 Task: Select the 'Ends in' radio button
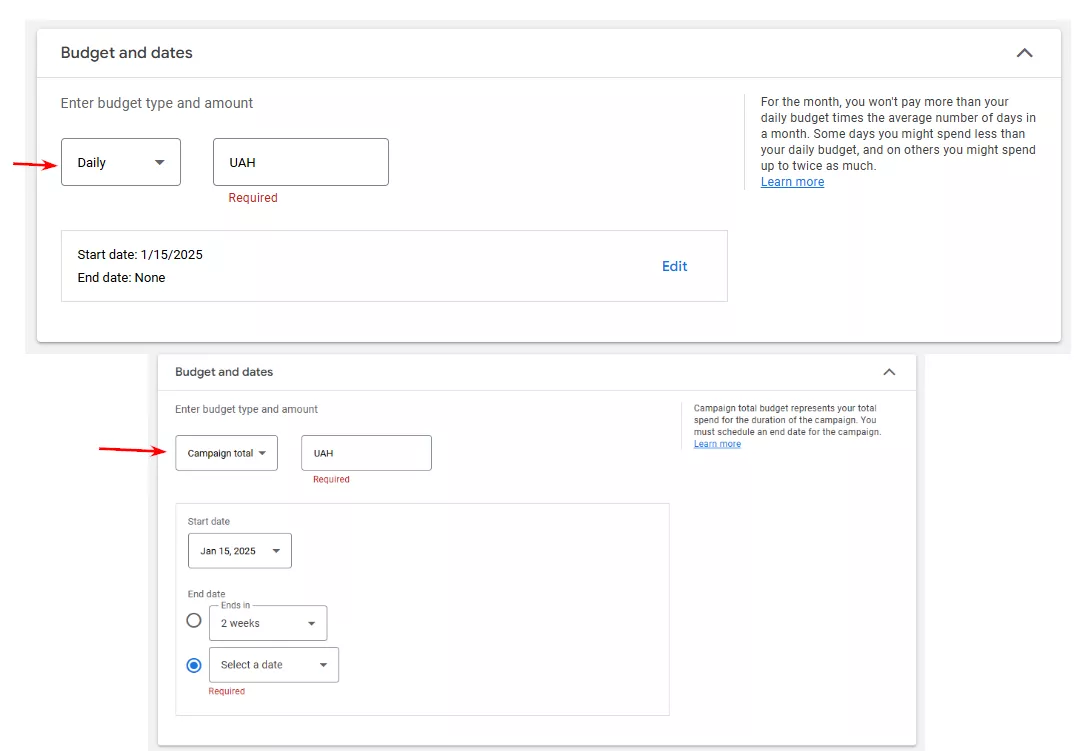click(x=194, y=620)
